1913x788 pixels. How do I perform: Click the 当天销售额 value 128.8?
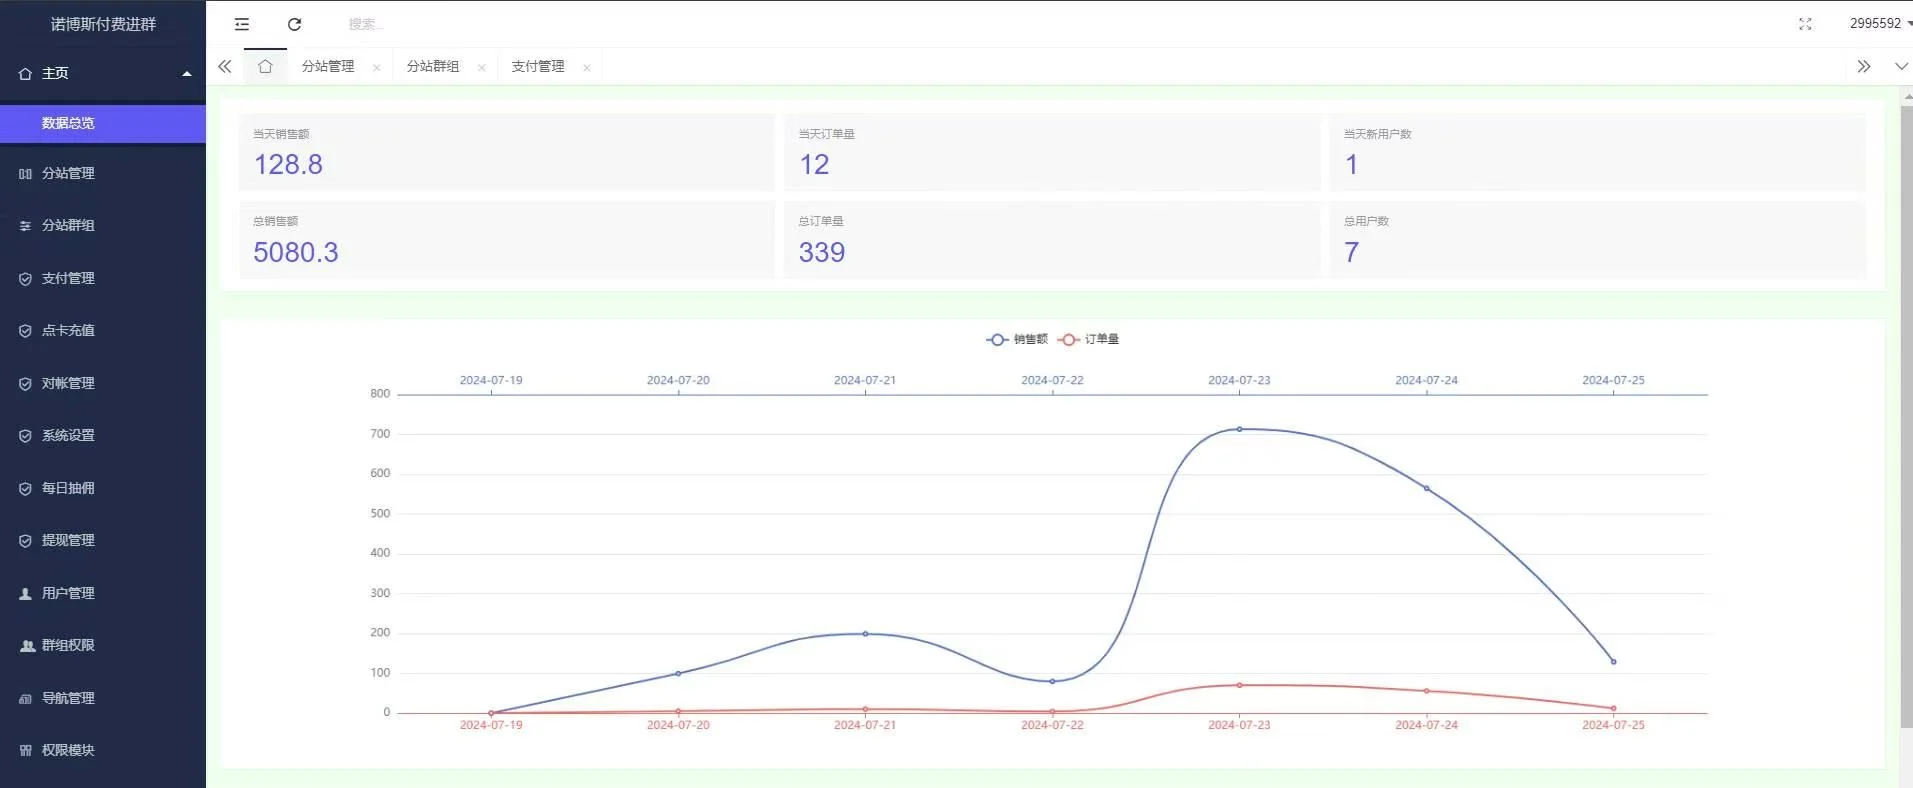(x=288, y=164)
